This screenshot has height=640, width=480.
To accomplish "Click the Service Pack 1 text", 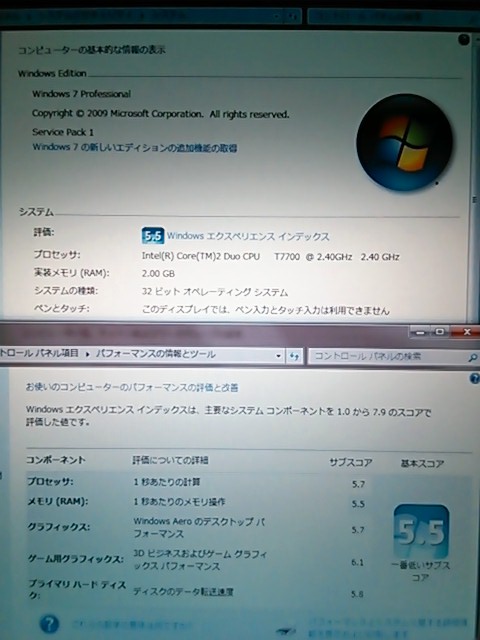I will click(63, 132).
